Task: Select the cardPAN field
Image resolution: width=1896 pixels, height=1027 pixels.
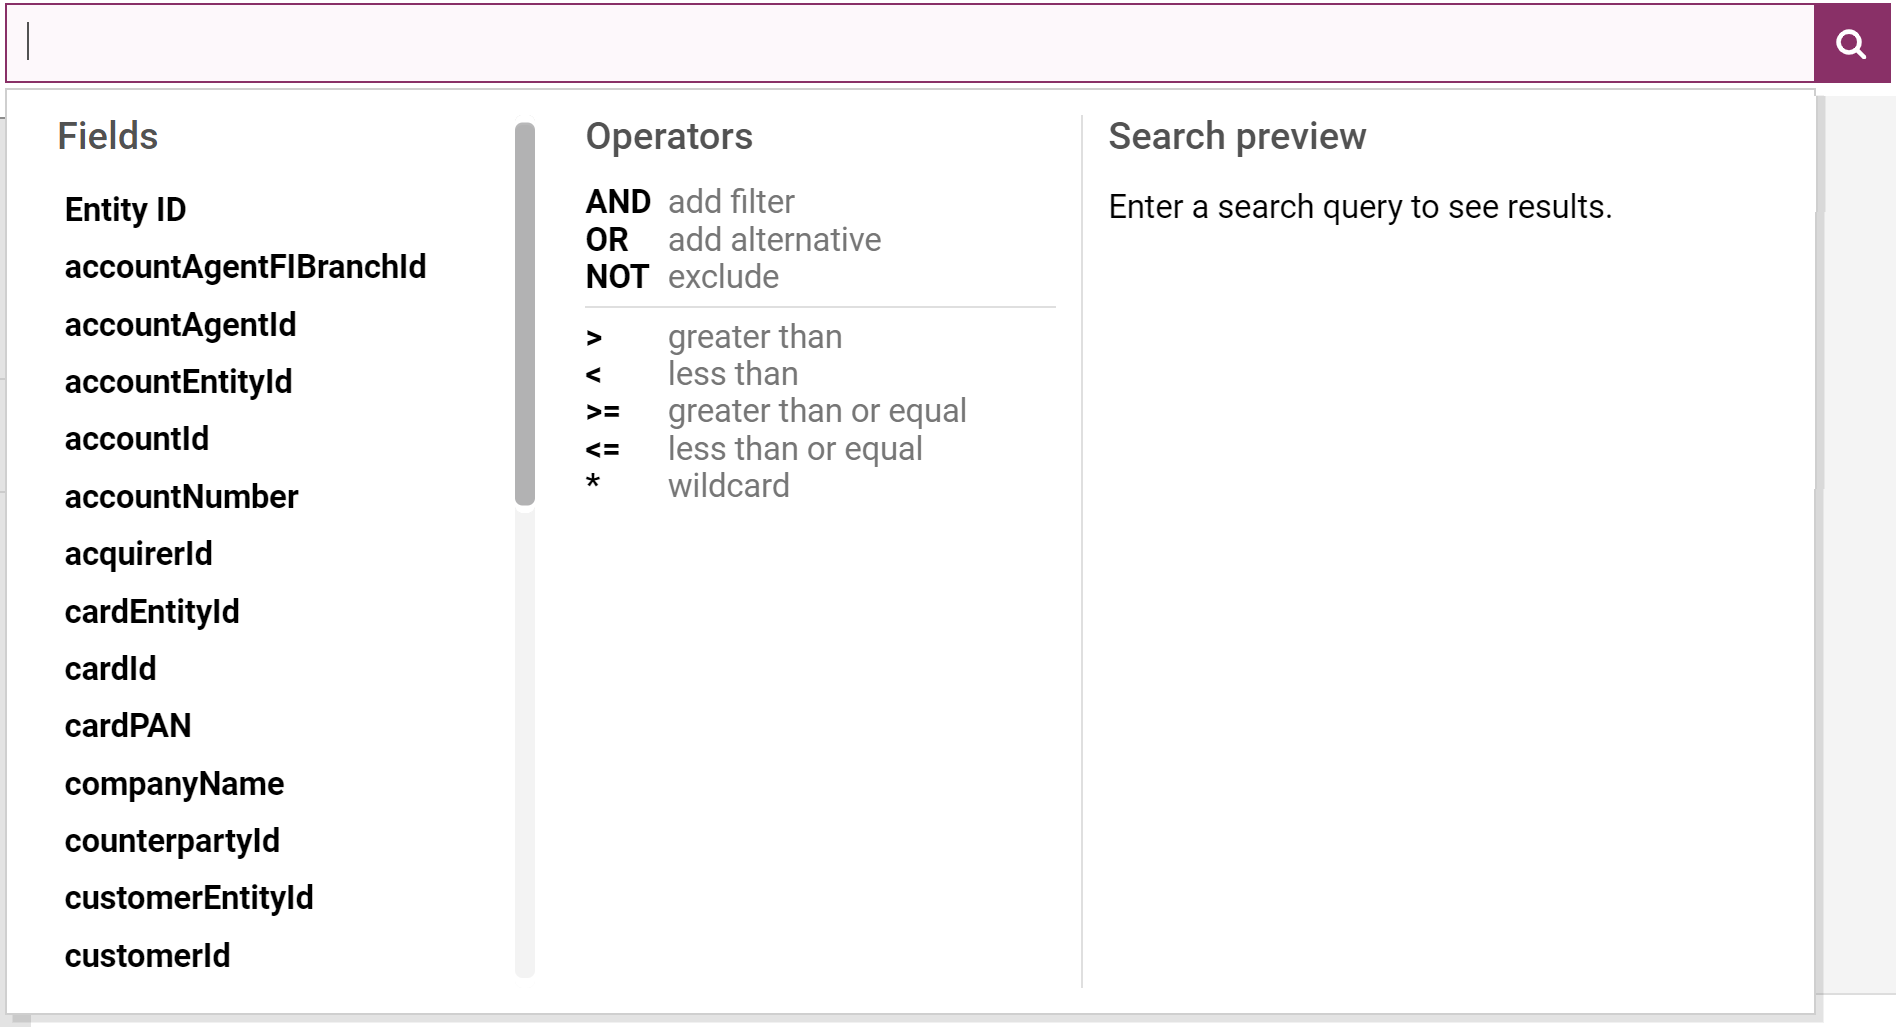Action: [128, 726]
